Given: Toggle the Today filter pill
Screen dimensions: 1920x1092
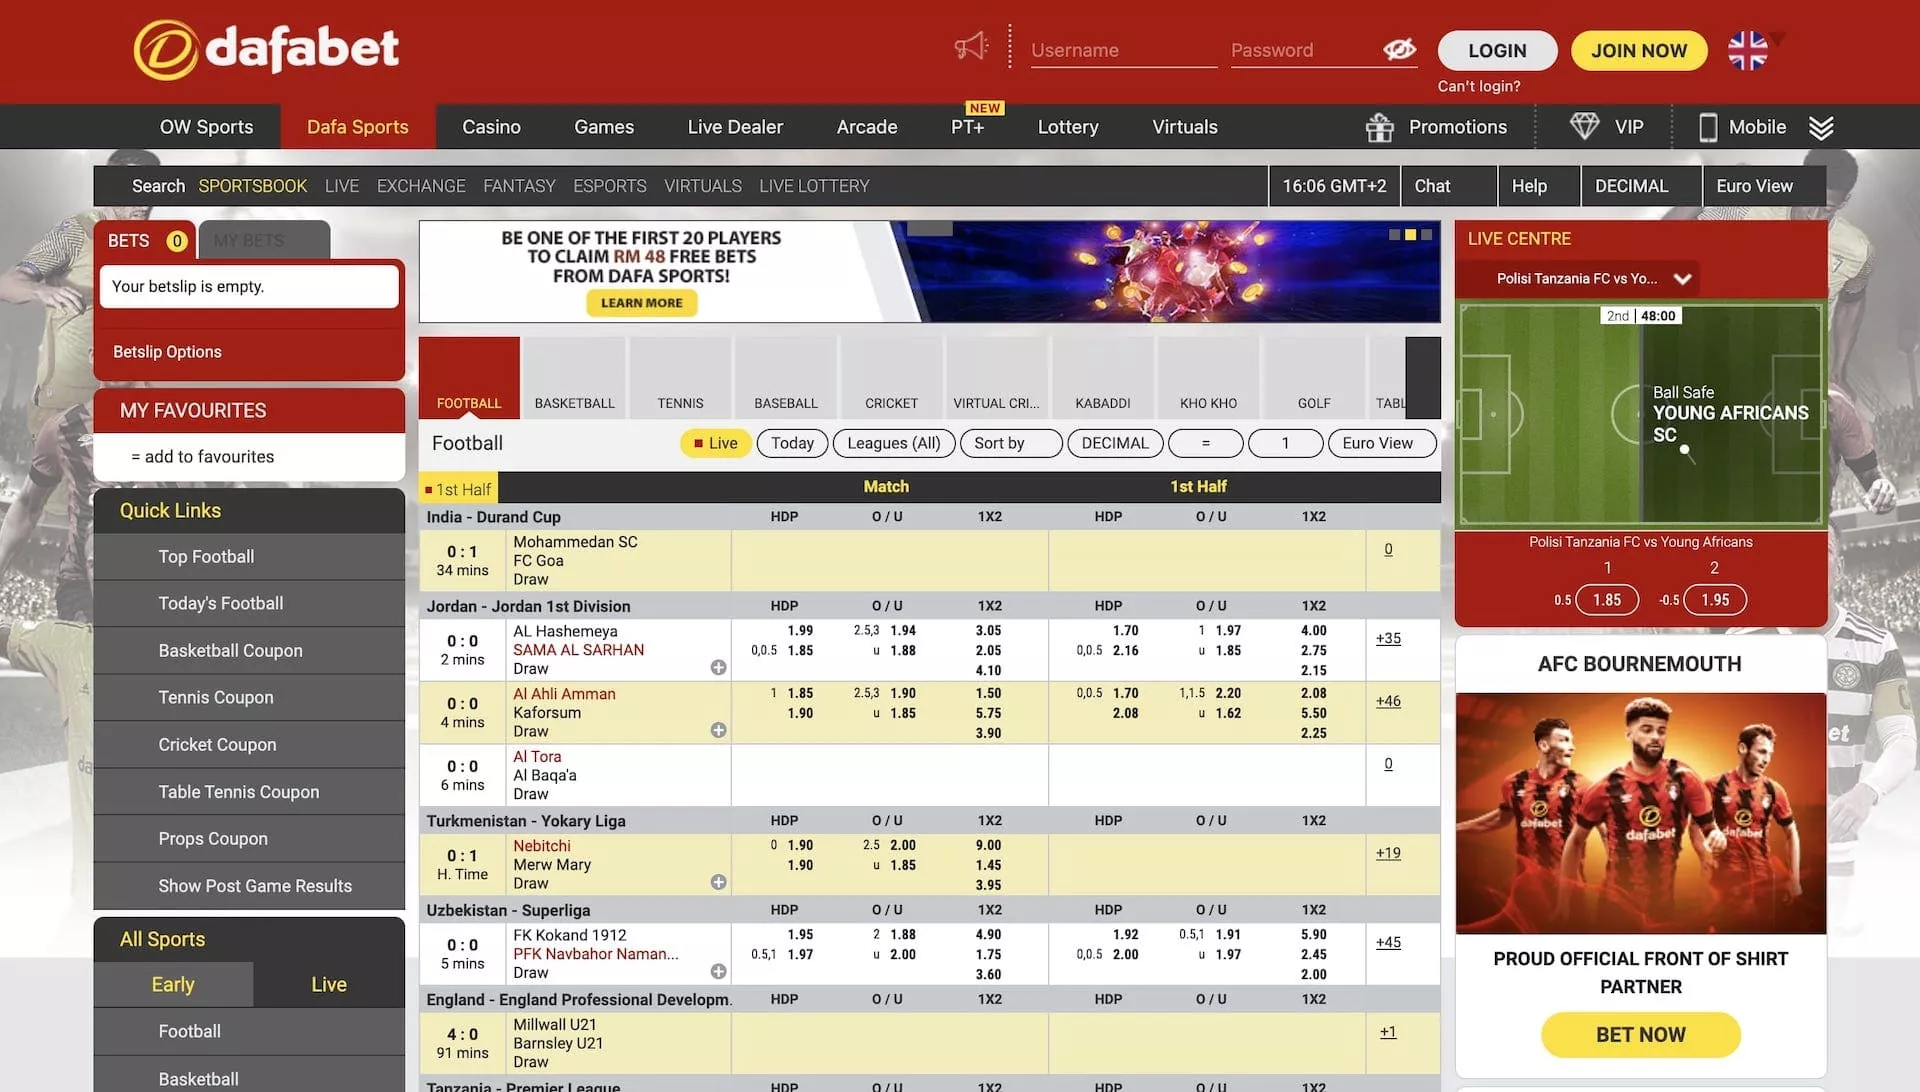Looking at the screenshot, I should click(792, 443).
